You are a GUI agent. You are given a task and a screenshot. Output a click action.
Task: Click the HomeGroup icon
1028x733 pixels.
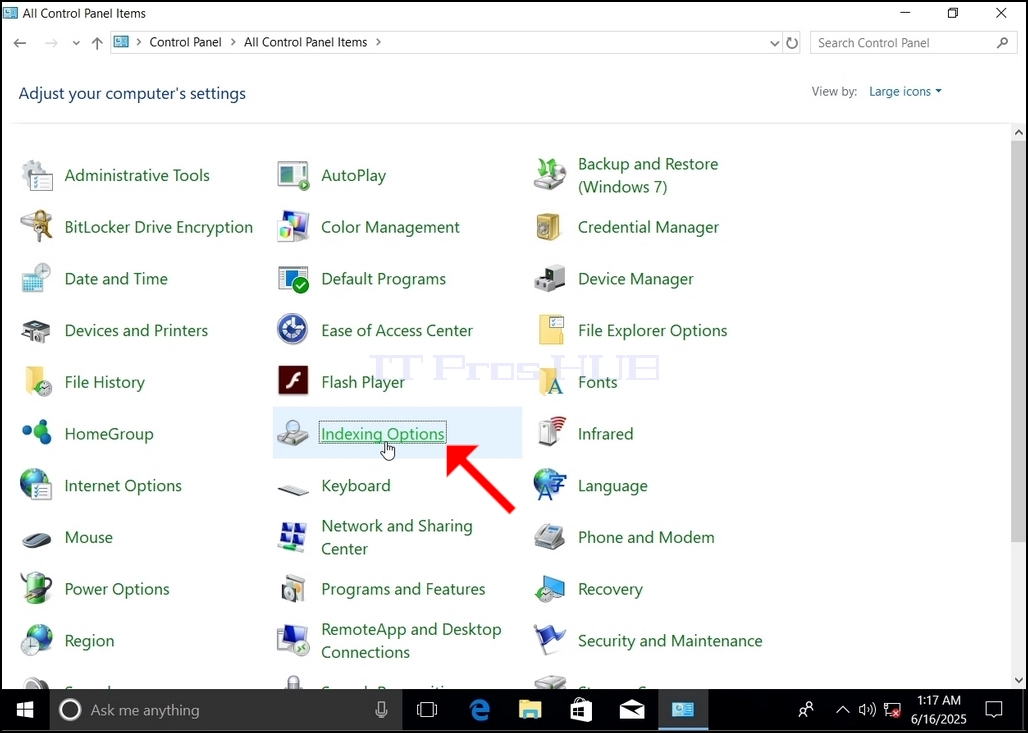pos(37,433)
